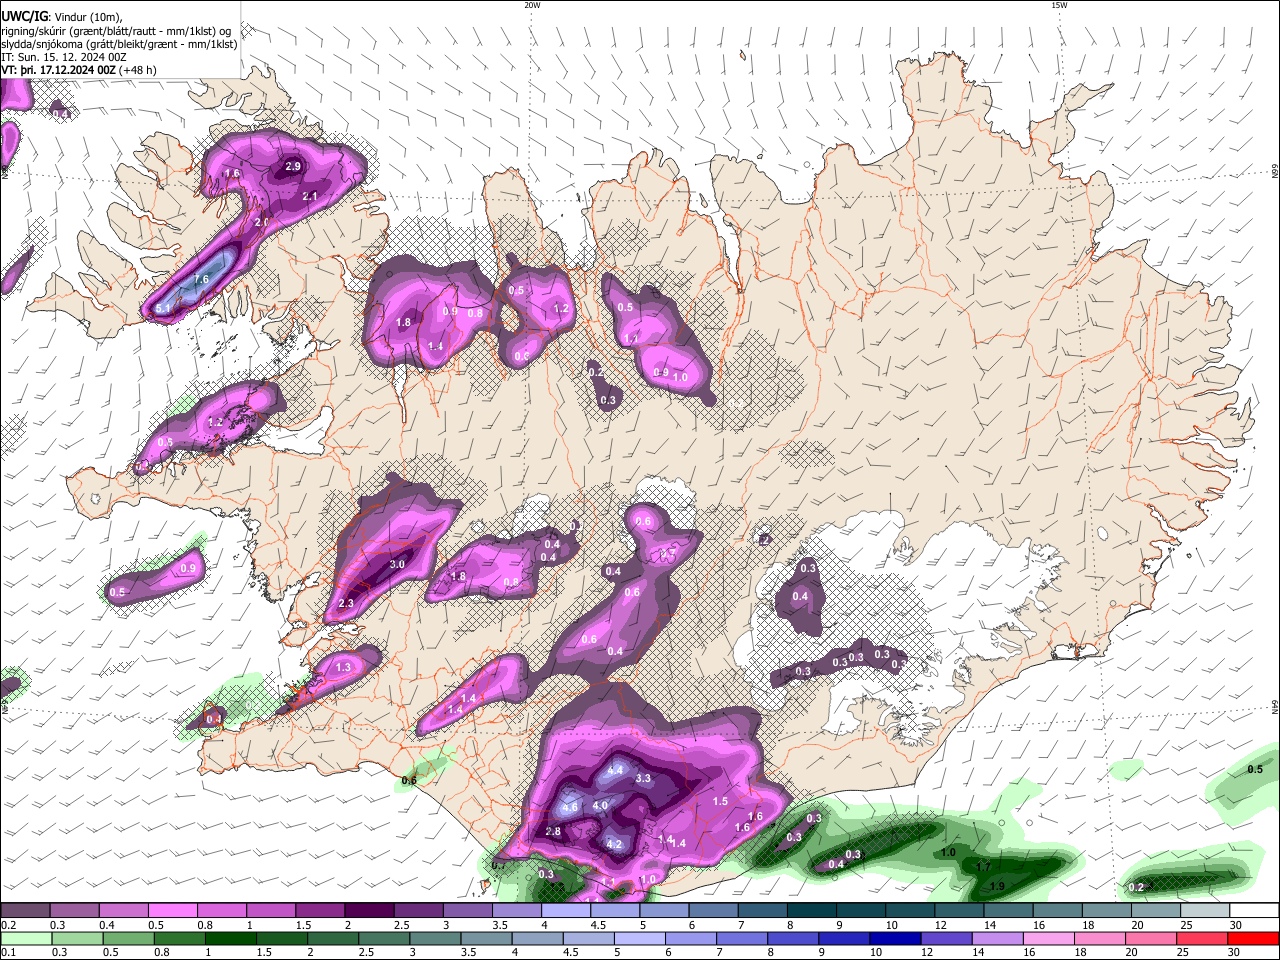Click the 2.1 value below the 2.9 peak
Screen dimensions: 1280x960
(310, 196)
